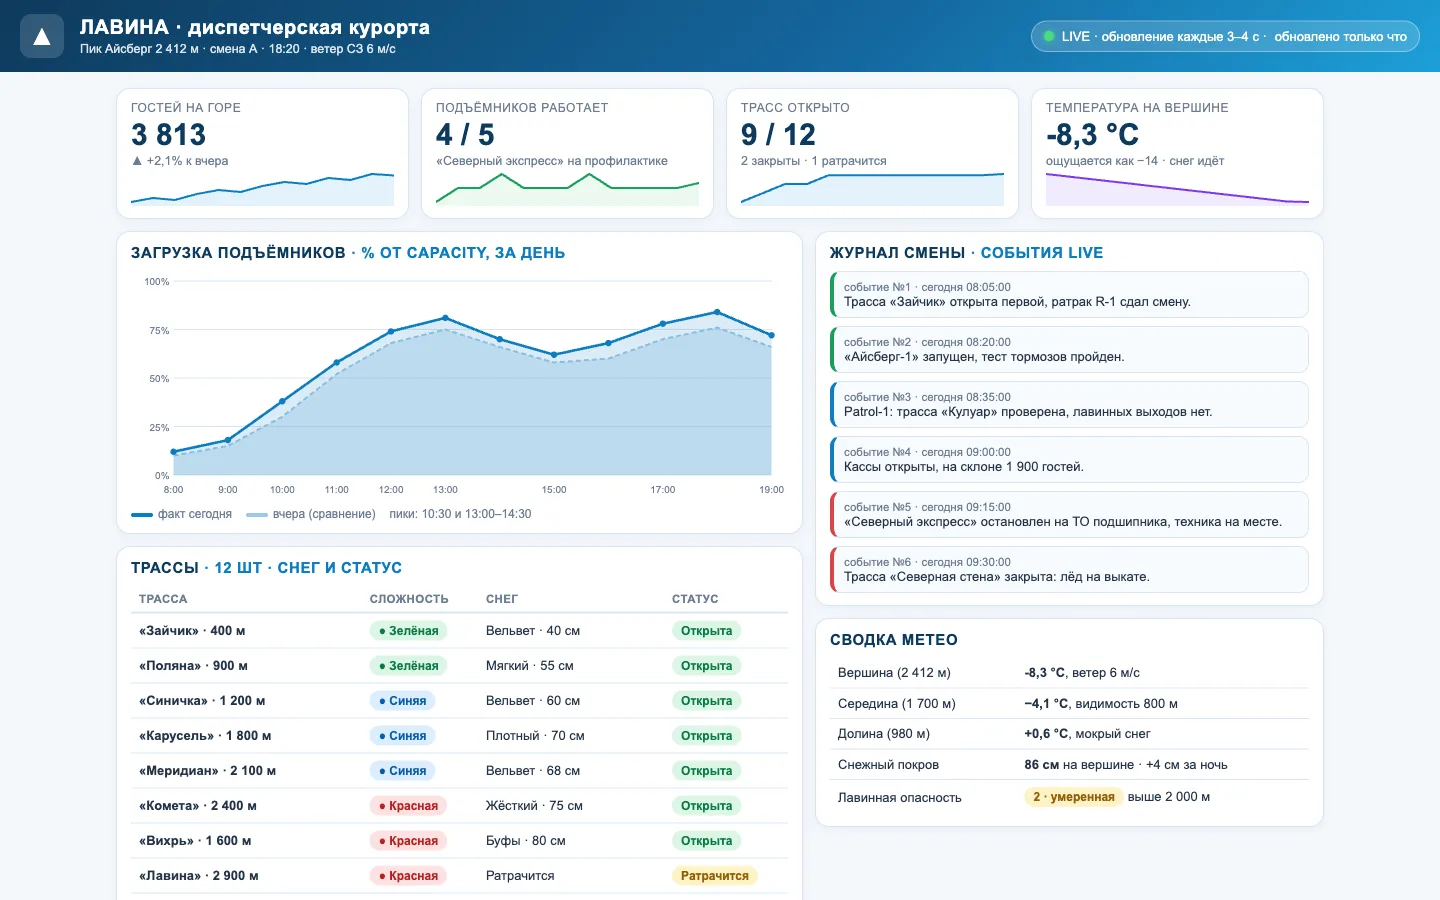Click the snow cell "Плотный · 70 см"
Screen dimensions: 1440x900
coord(535,736)
